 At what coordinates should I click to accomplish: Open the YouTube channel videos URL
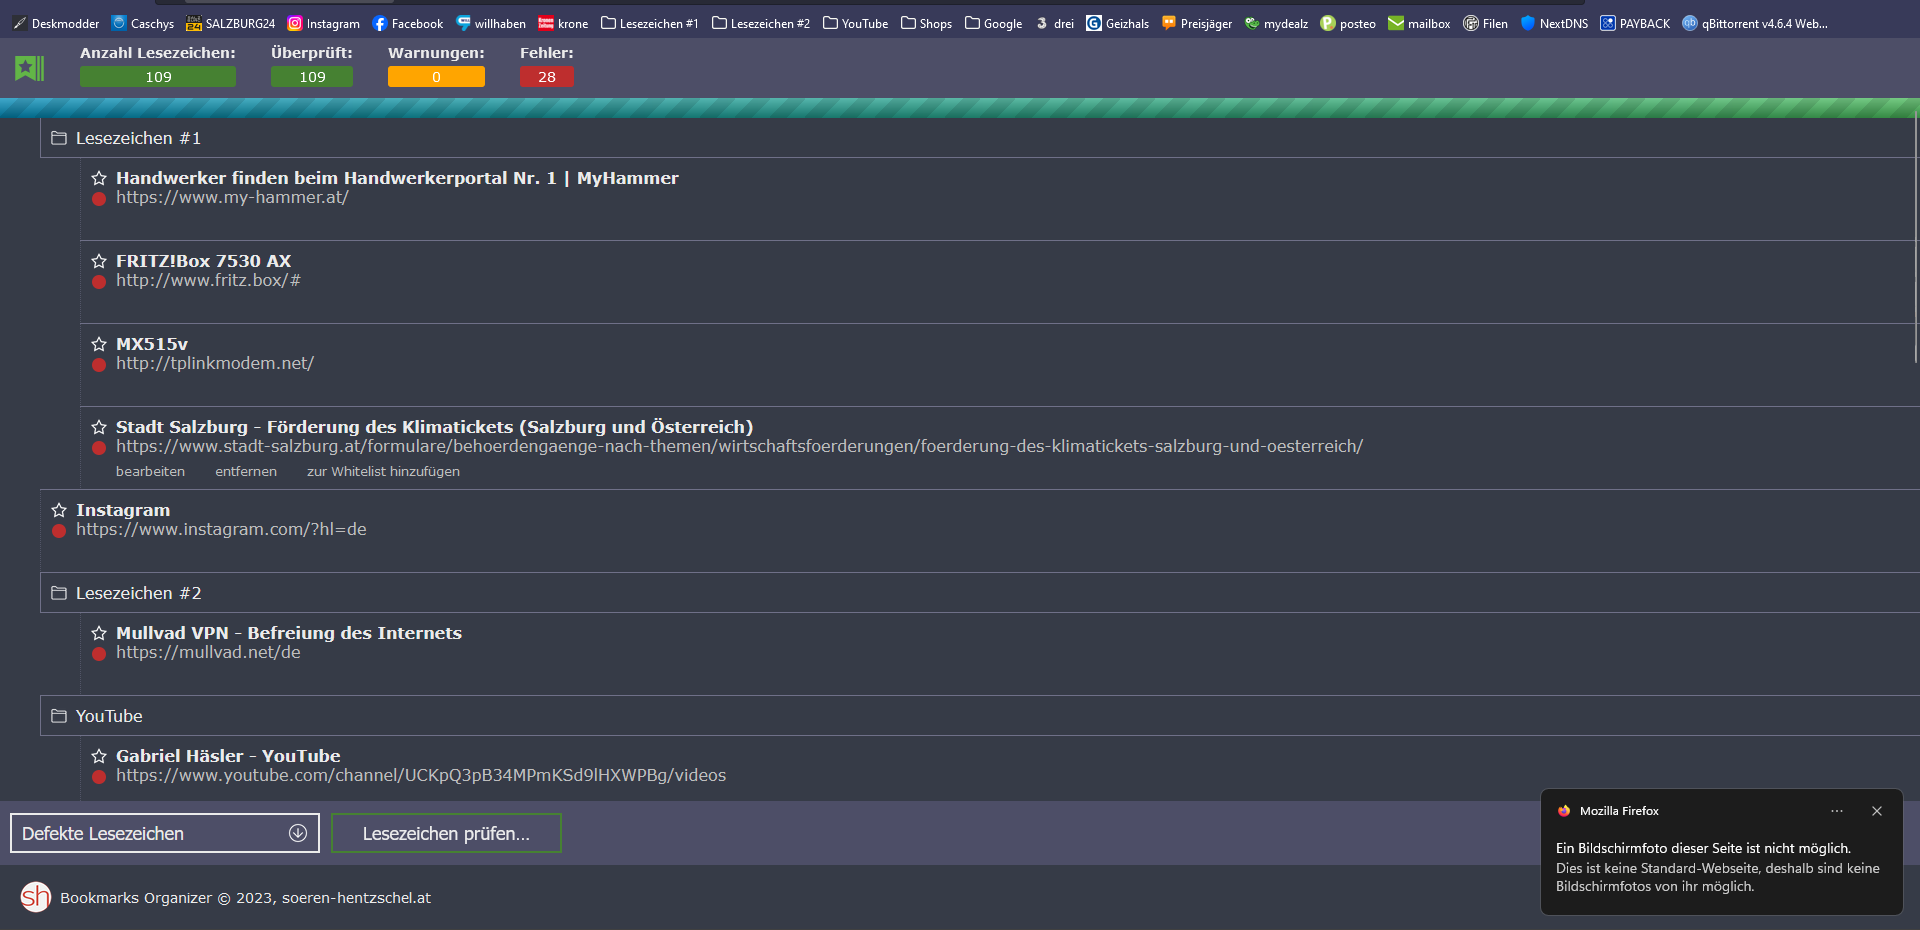tap(421, 776)
